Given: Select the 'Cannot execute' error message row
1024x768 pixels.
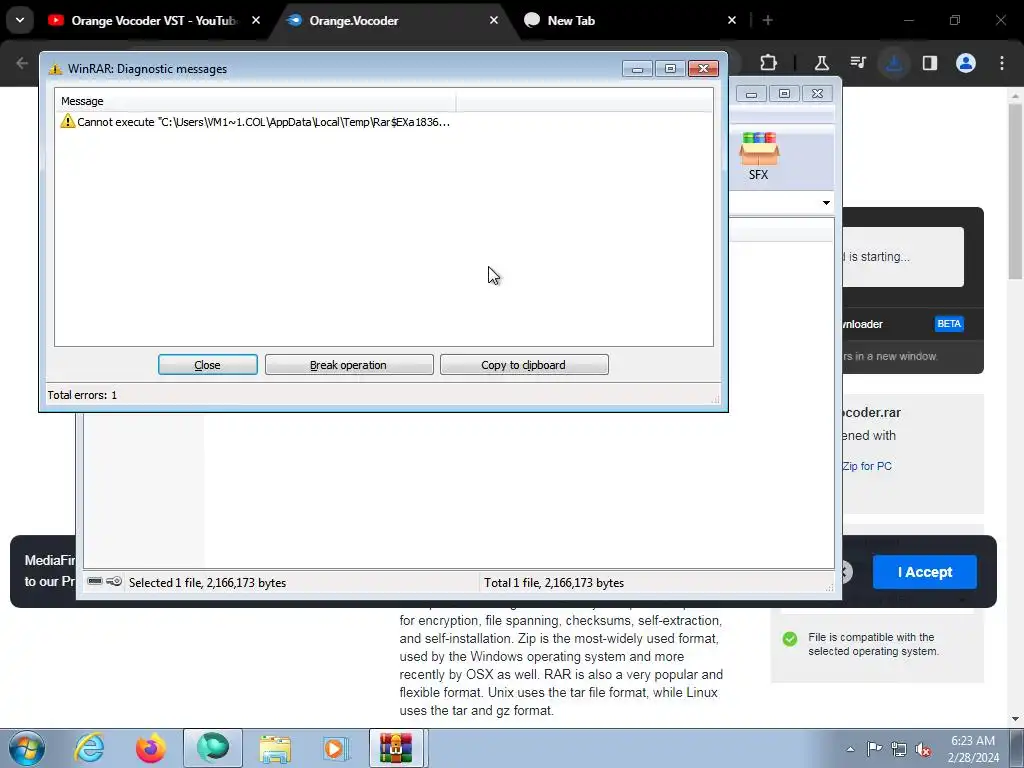Looking at the screenshot, I should click(x=255, y=122).
